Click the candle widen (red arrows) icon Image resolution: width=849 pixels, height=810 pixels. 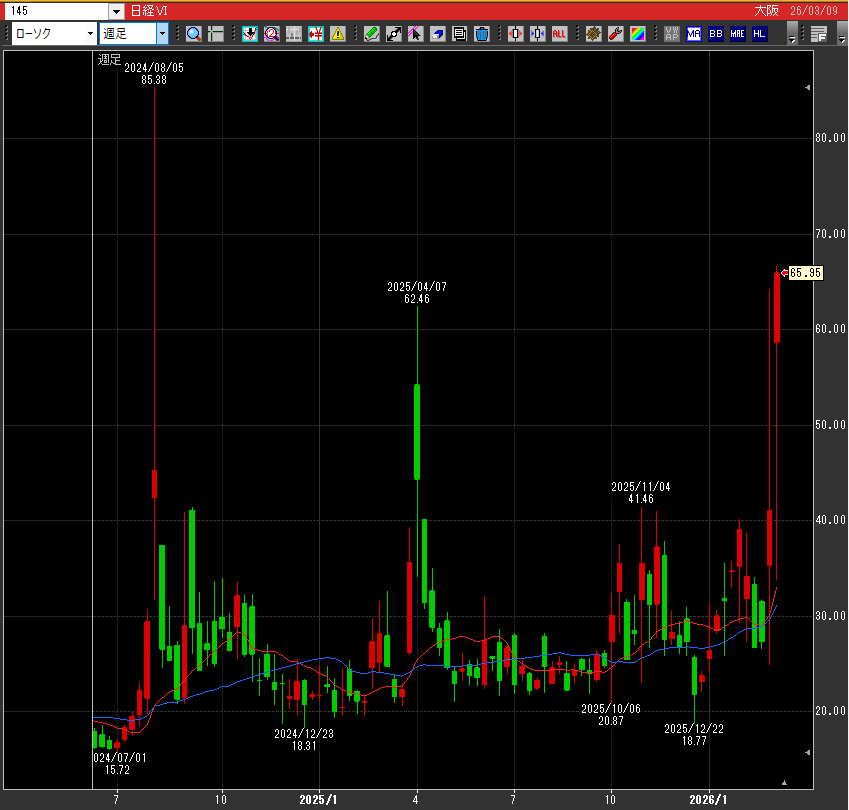515,34
